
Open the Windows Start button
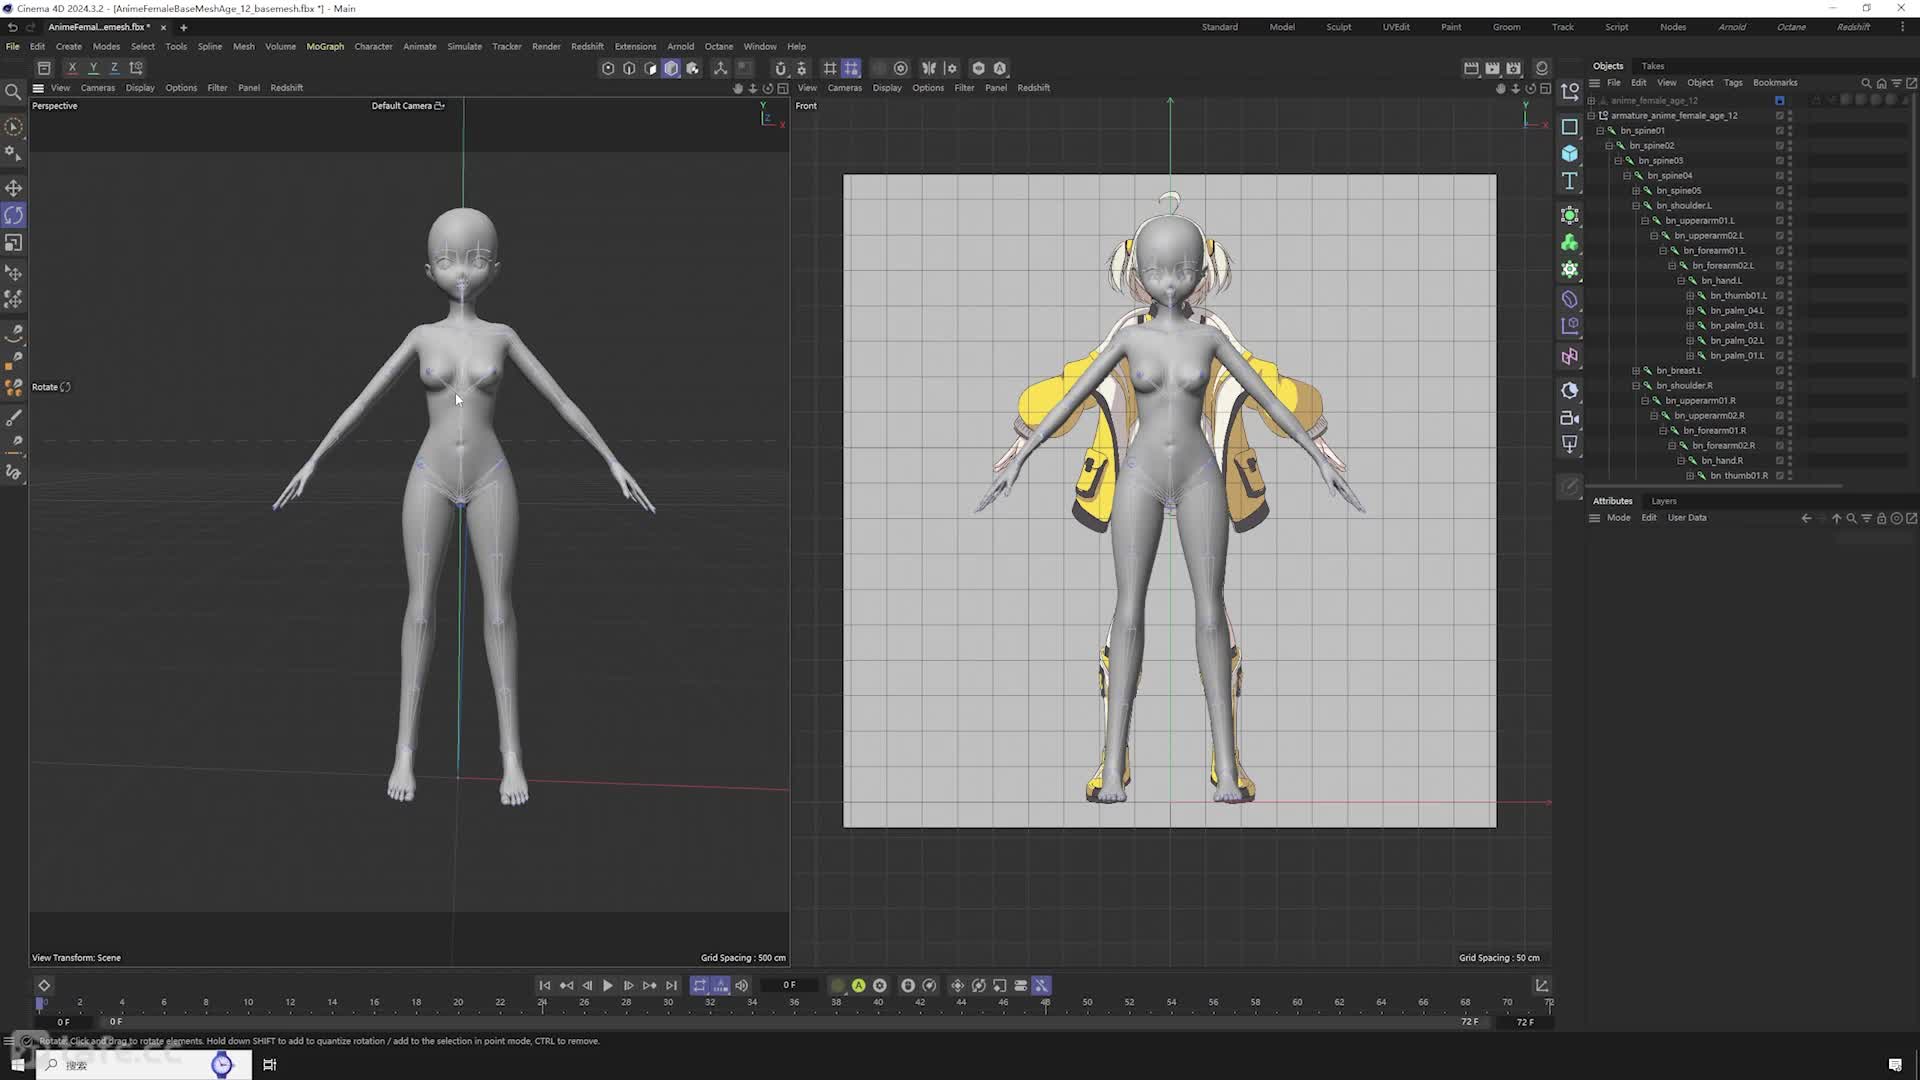coord(17,1065)
